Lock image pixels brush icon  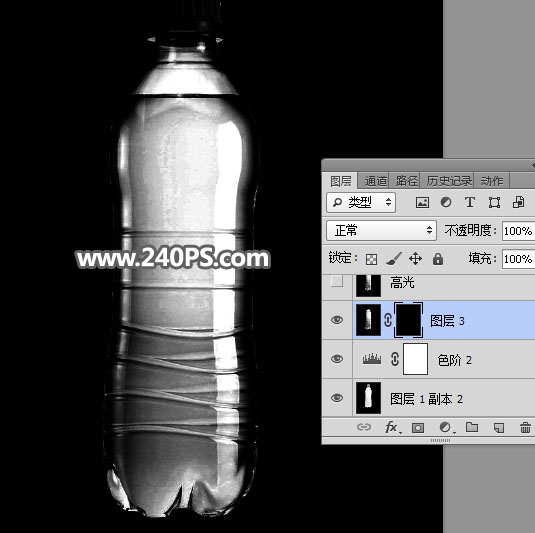(x=394, y=259)
